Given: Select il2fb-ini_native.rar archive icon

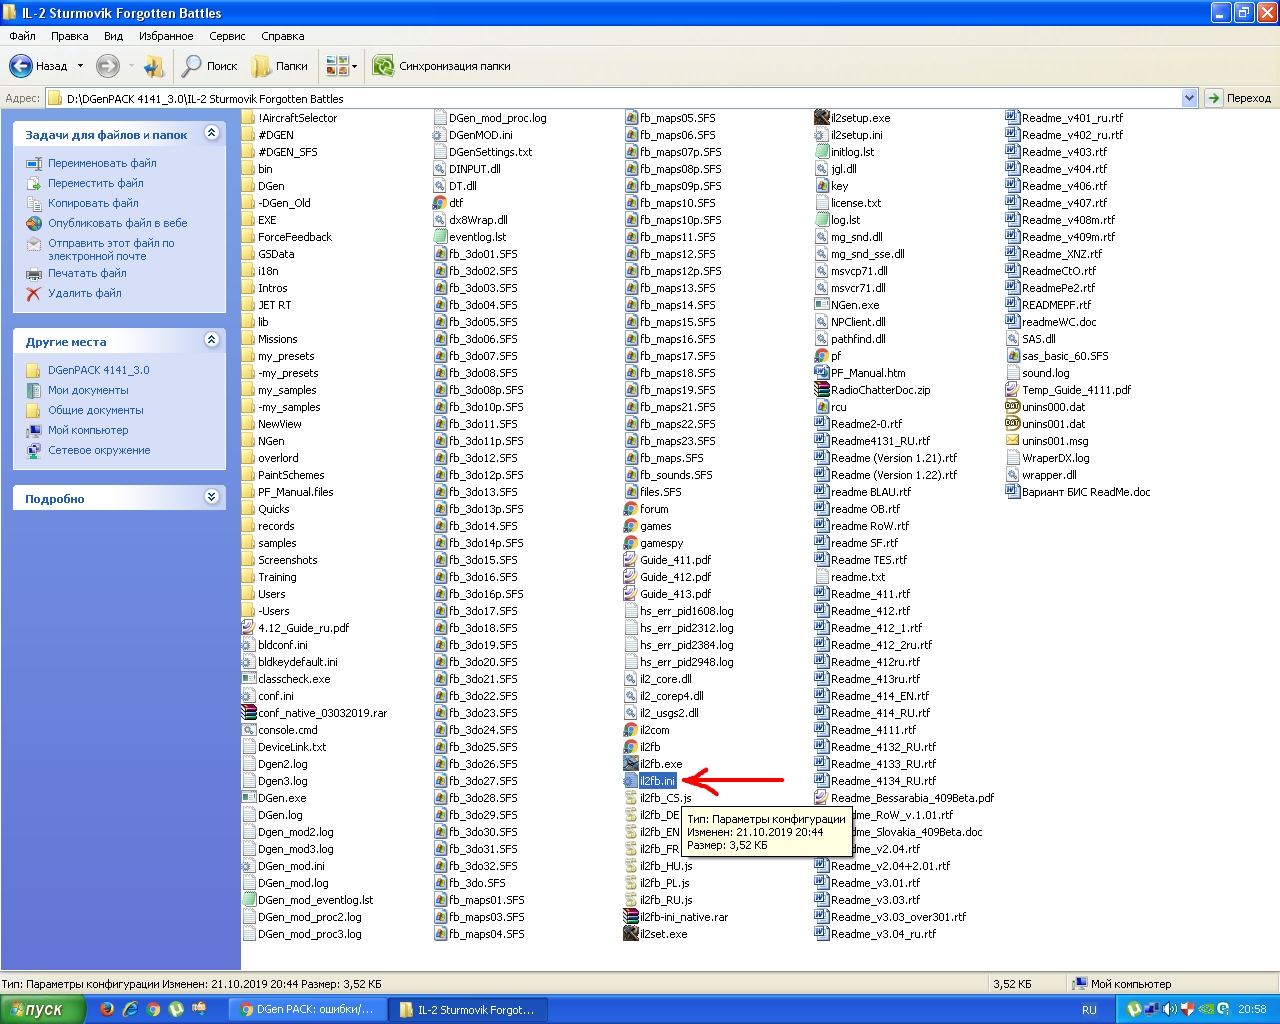Looking at the screenshot, I should 631,917.
